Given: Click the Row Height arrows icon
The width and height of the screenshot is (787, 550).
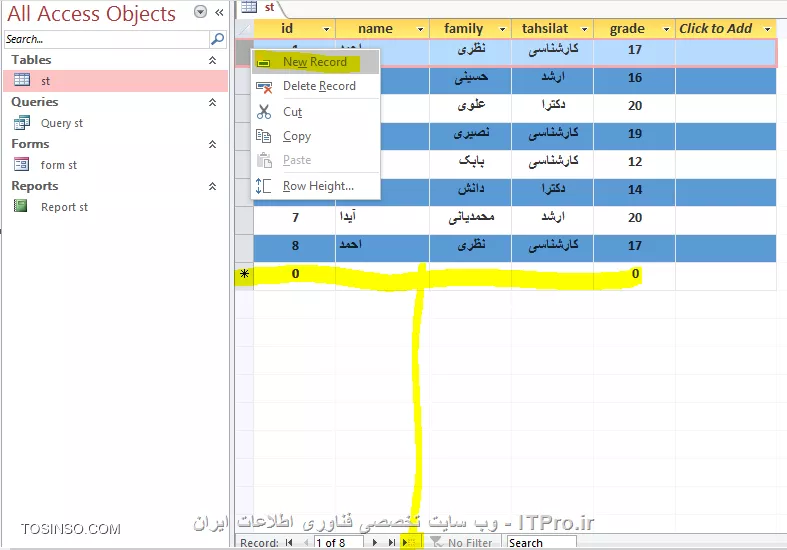Looking at the screenshot, I should [263, 186].
